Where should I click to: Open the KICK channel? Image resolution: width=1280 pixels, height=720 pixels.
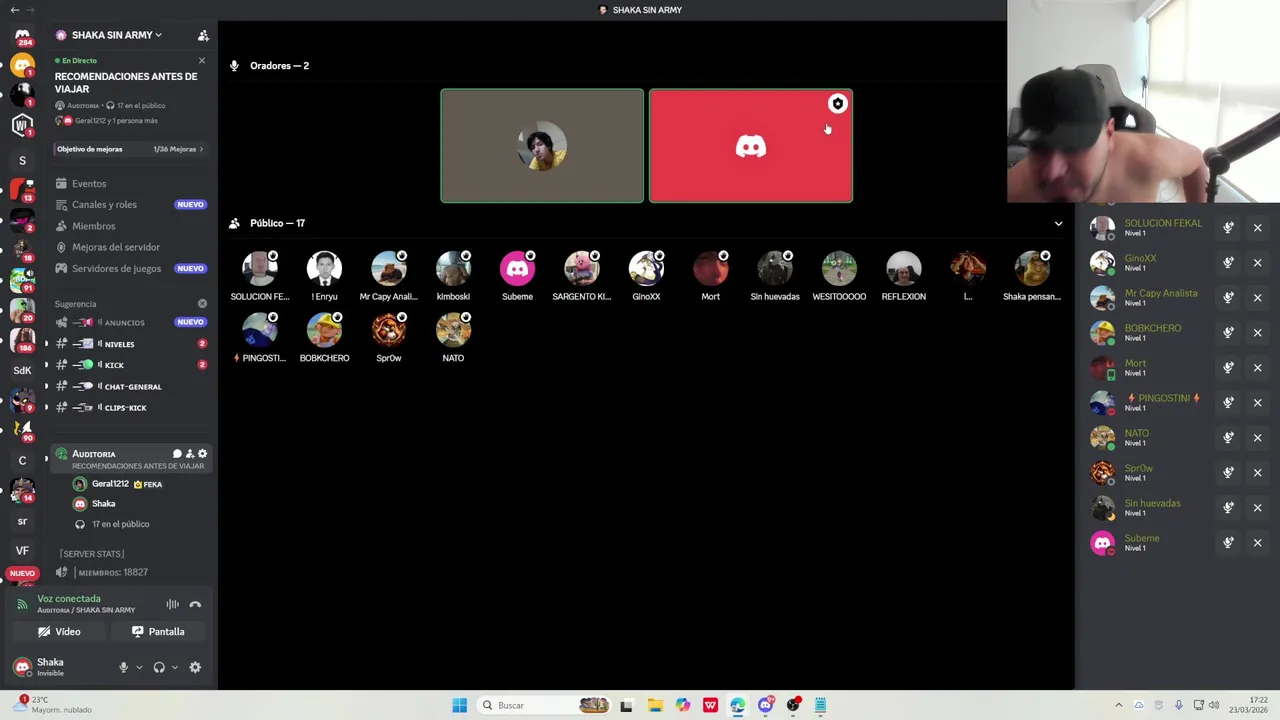tap(130, 365)
